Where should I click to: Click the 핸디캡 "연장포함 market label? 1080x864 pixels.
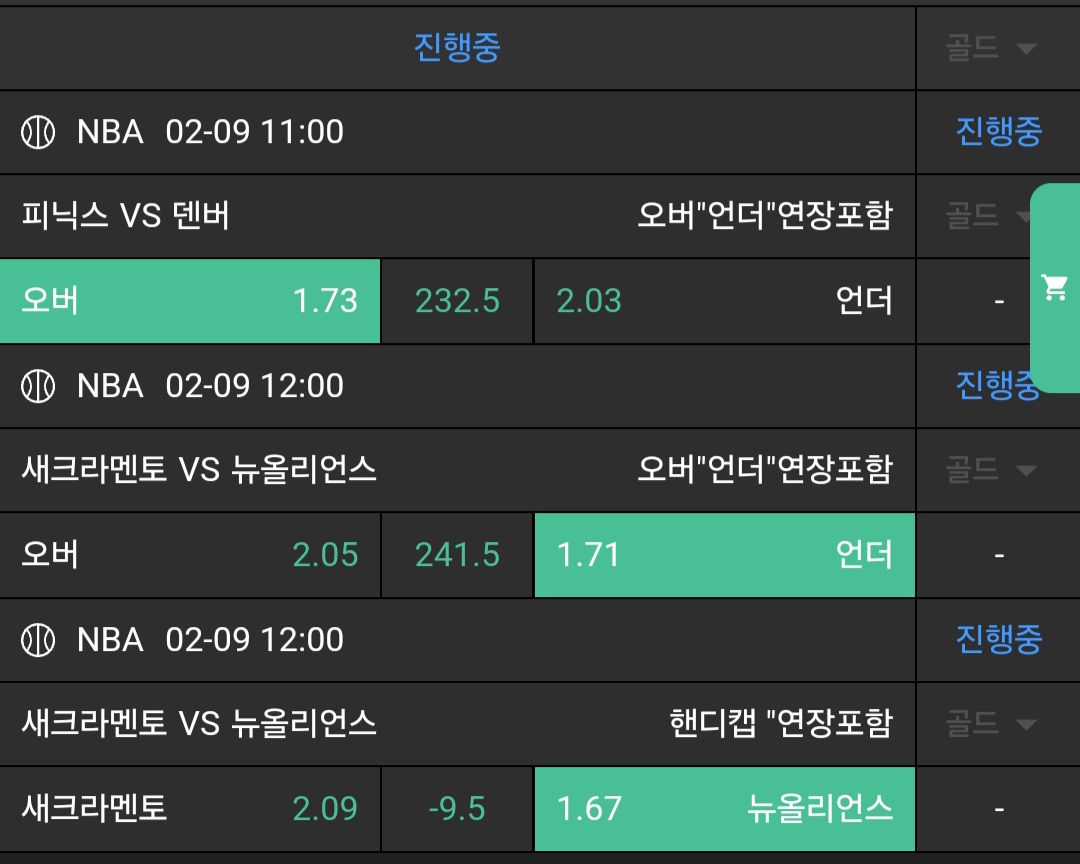coord(780,724)
